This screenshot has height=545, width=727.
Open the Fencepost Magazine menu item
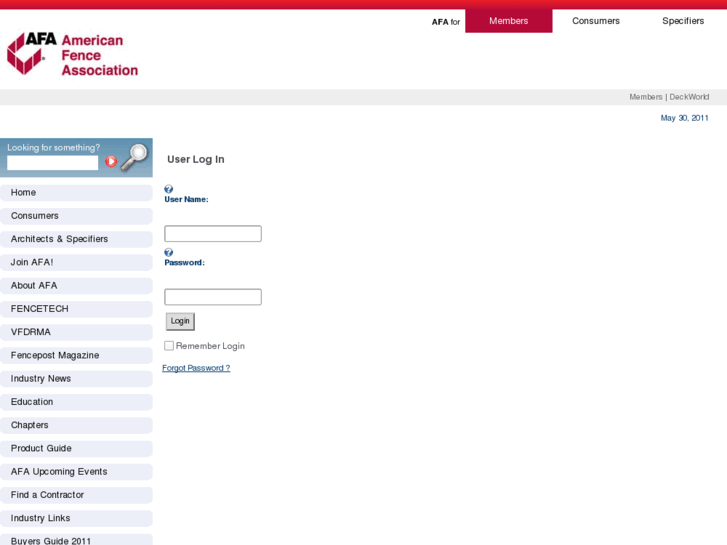tap(77, 355)
